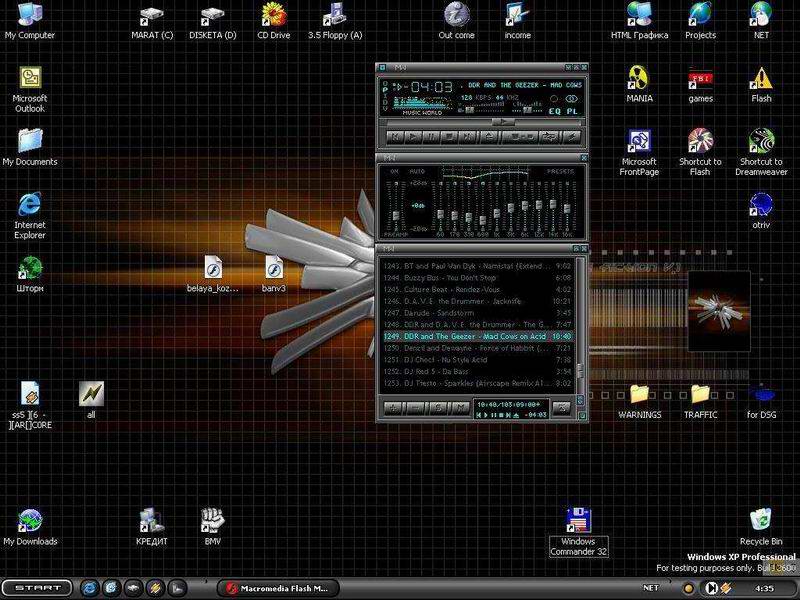Select the HTML Графика desktop icon
The image size is (800, 600).
(x=639, y=21)
